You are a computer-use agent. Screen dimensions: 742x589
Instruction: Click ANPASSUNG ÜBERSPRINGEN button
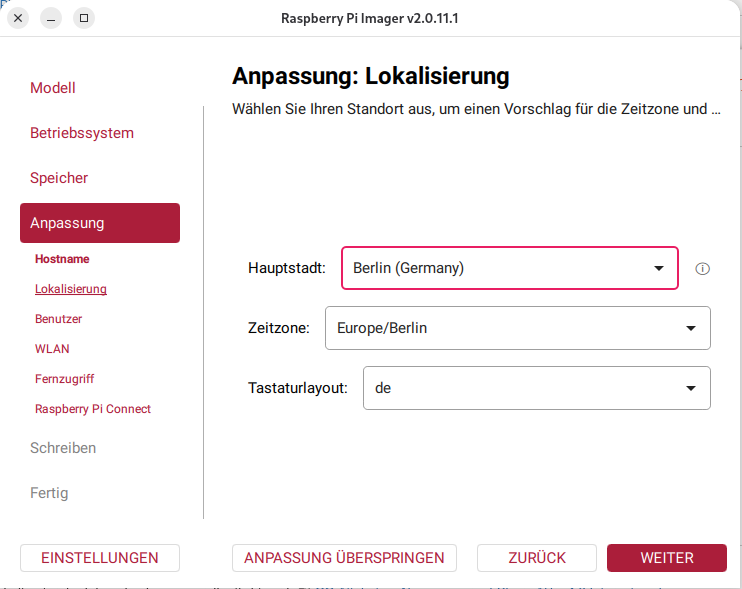(344, 558)
